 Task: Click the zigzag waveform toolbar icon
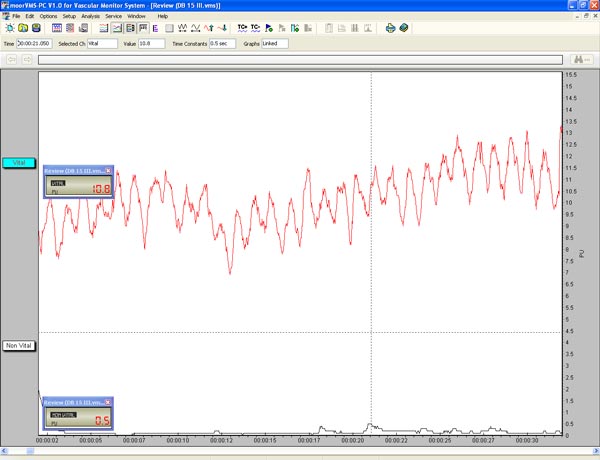coord(182,28)
